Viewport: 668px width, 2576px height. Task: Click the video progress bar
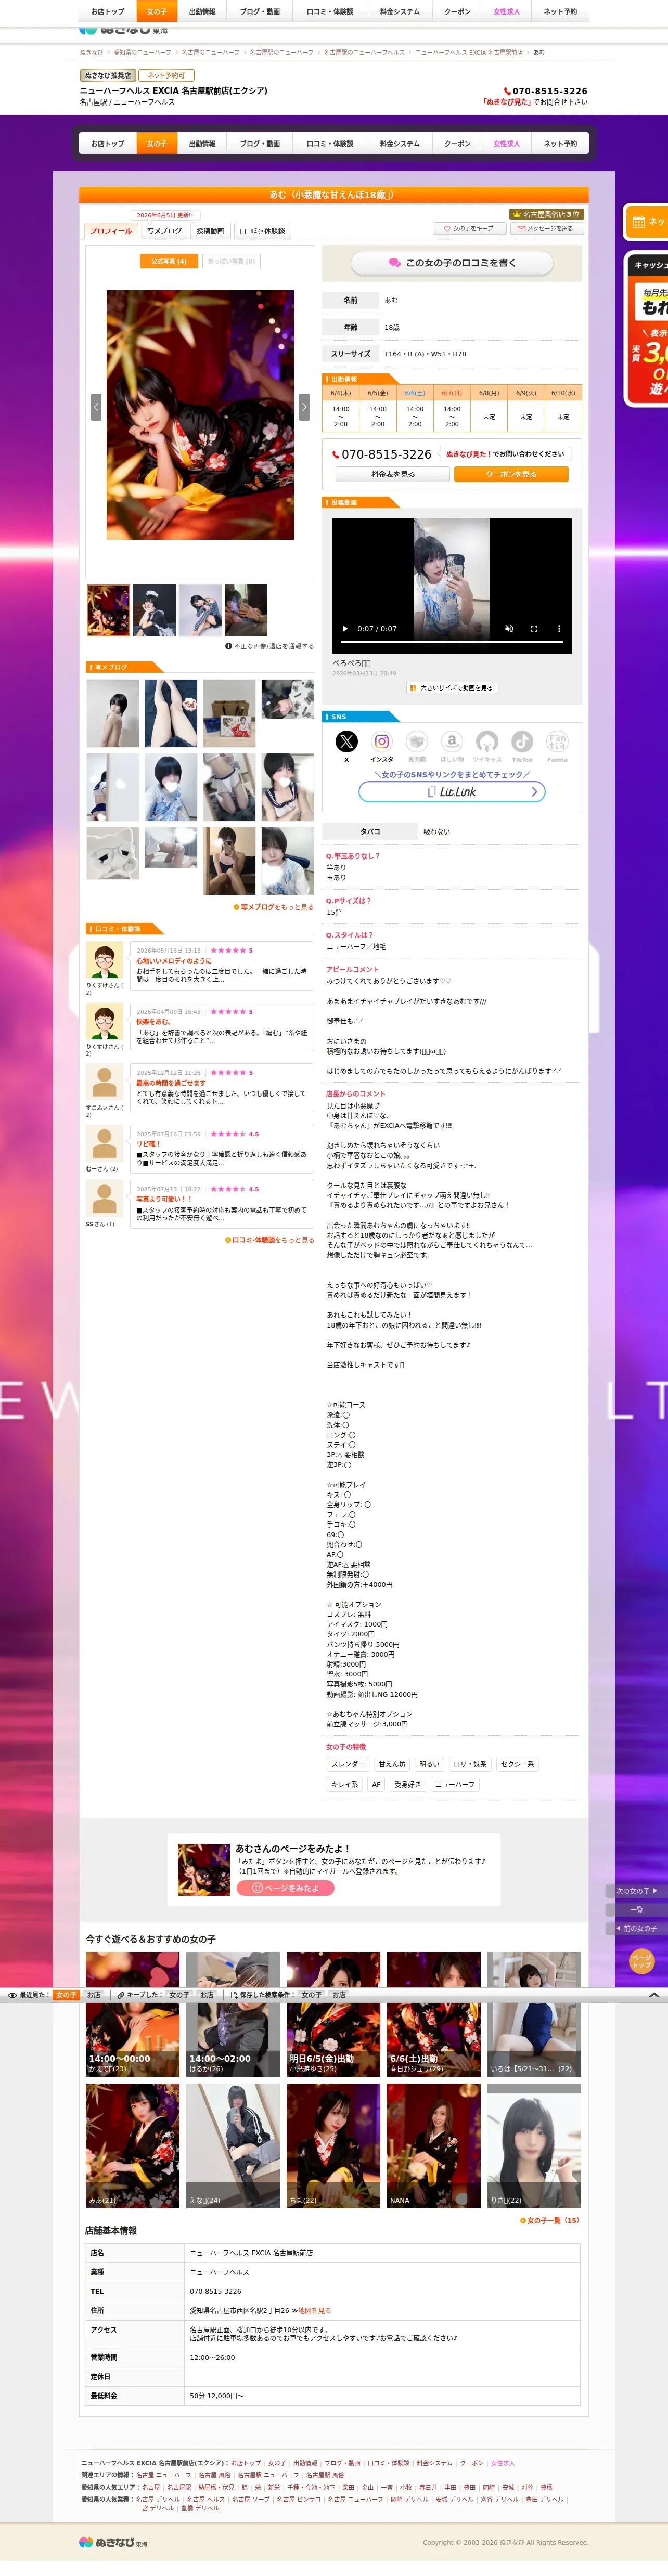(x=452, y=643)
